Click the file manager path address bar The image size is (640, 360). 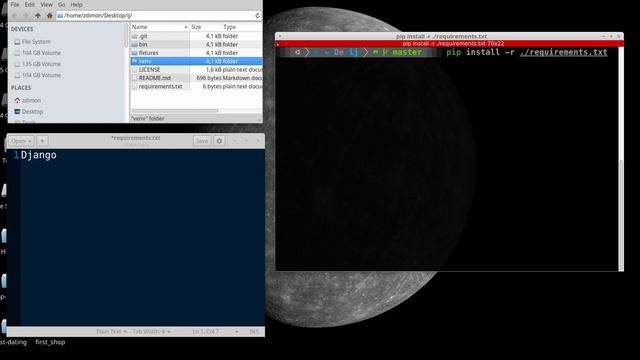[x=155, y=16]
